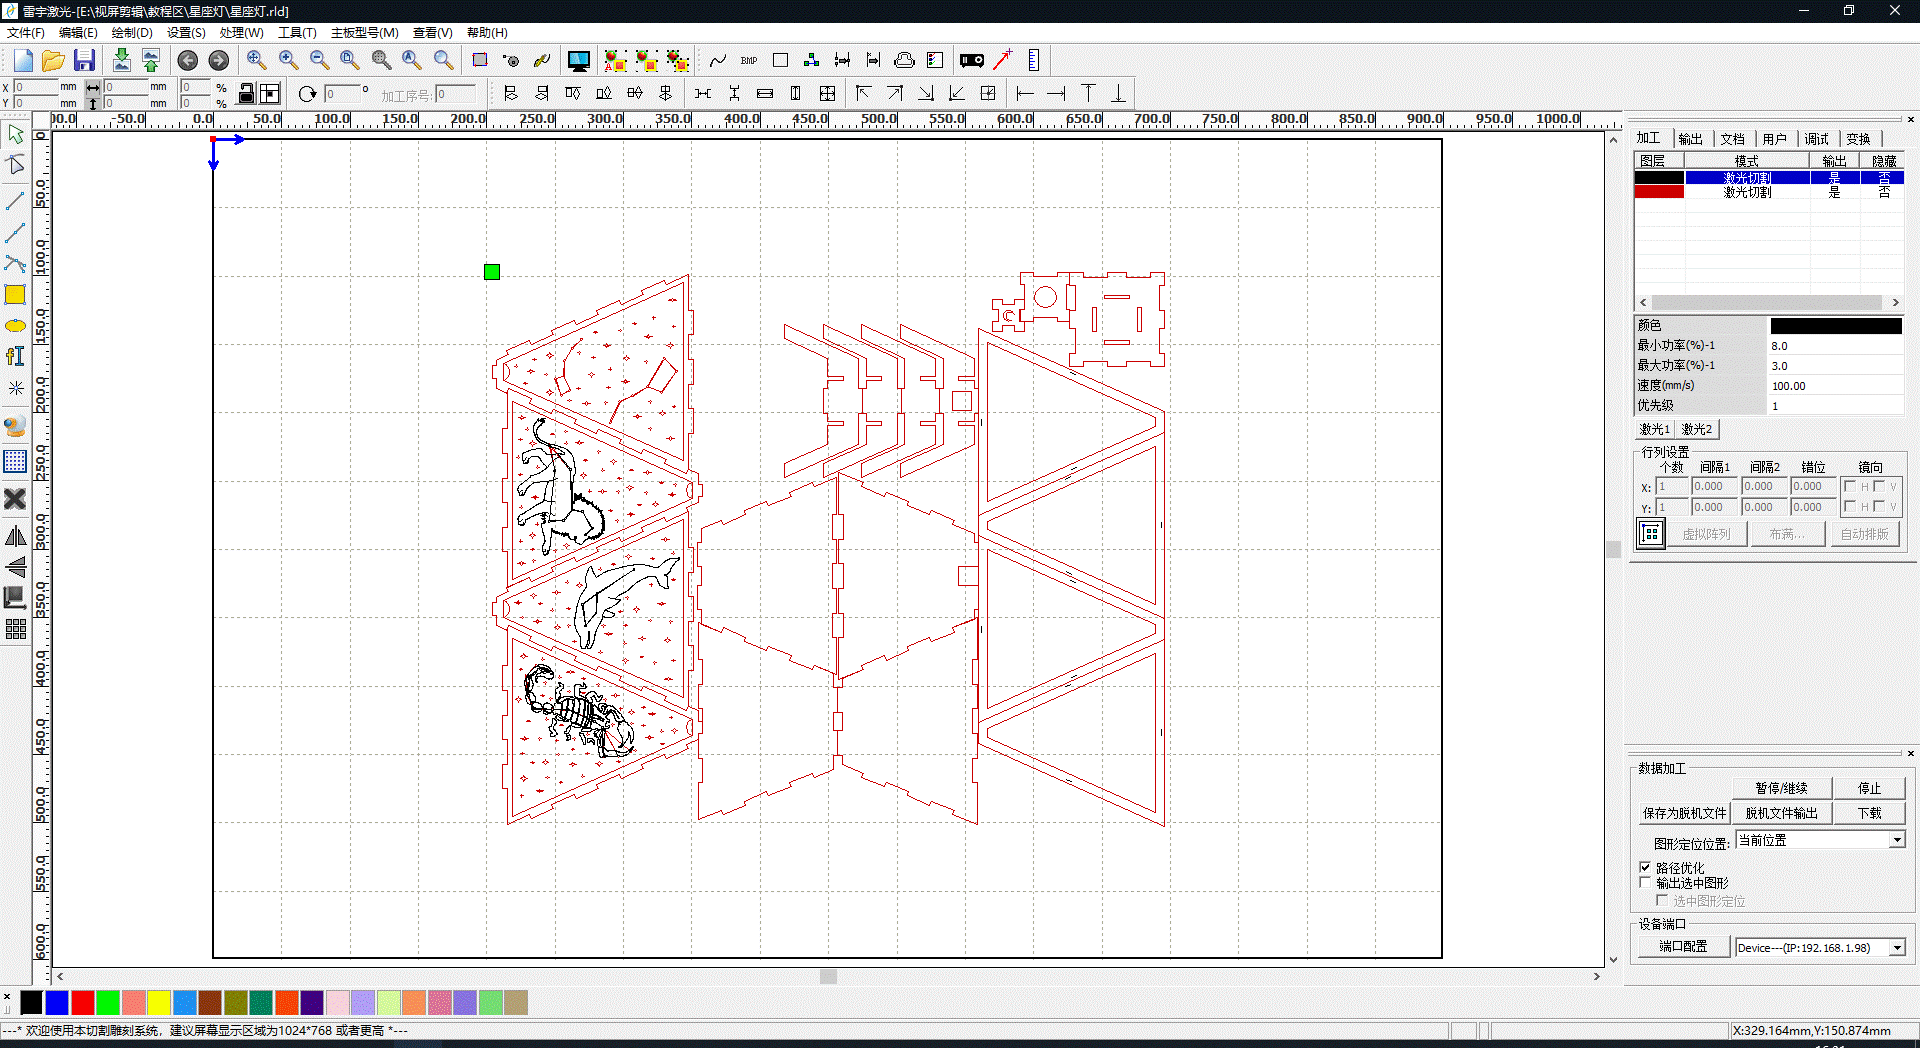1920x1048 pixels.
Task: Open the device IP selection dropdown
Action: tap(1896, 947)
